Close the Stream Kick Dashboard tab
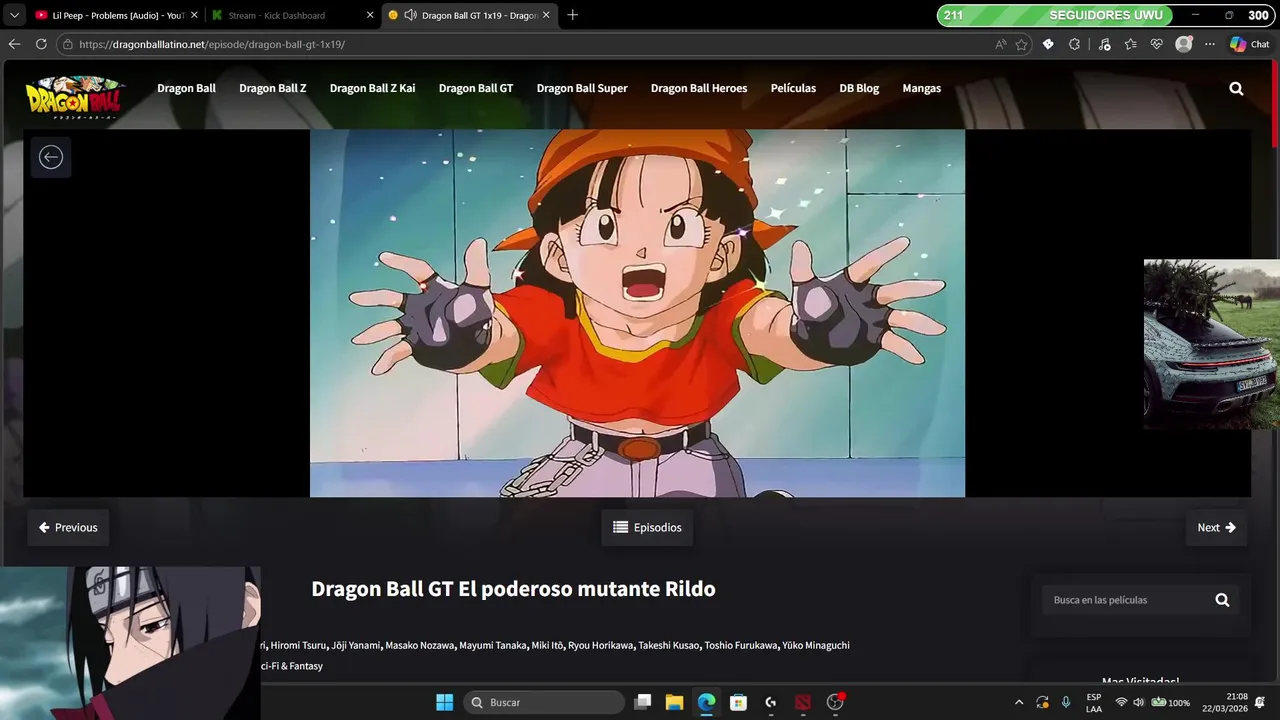 click(370, 15)
